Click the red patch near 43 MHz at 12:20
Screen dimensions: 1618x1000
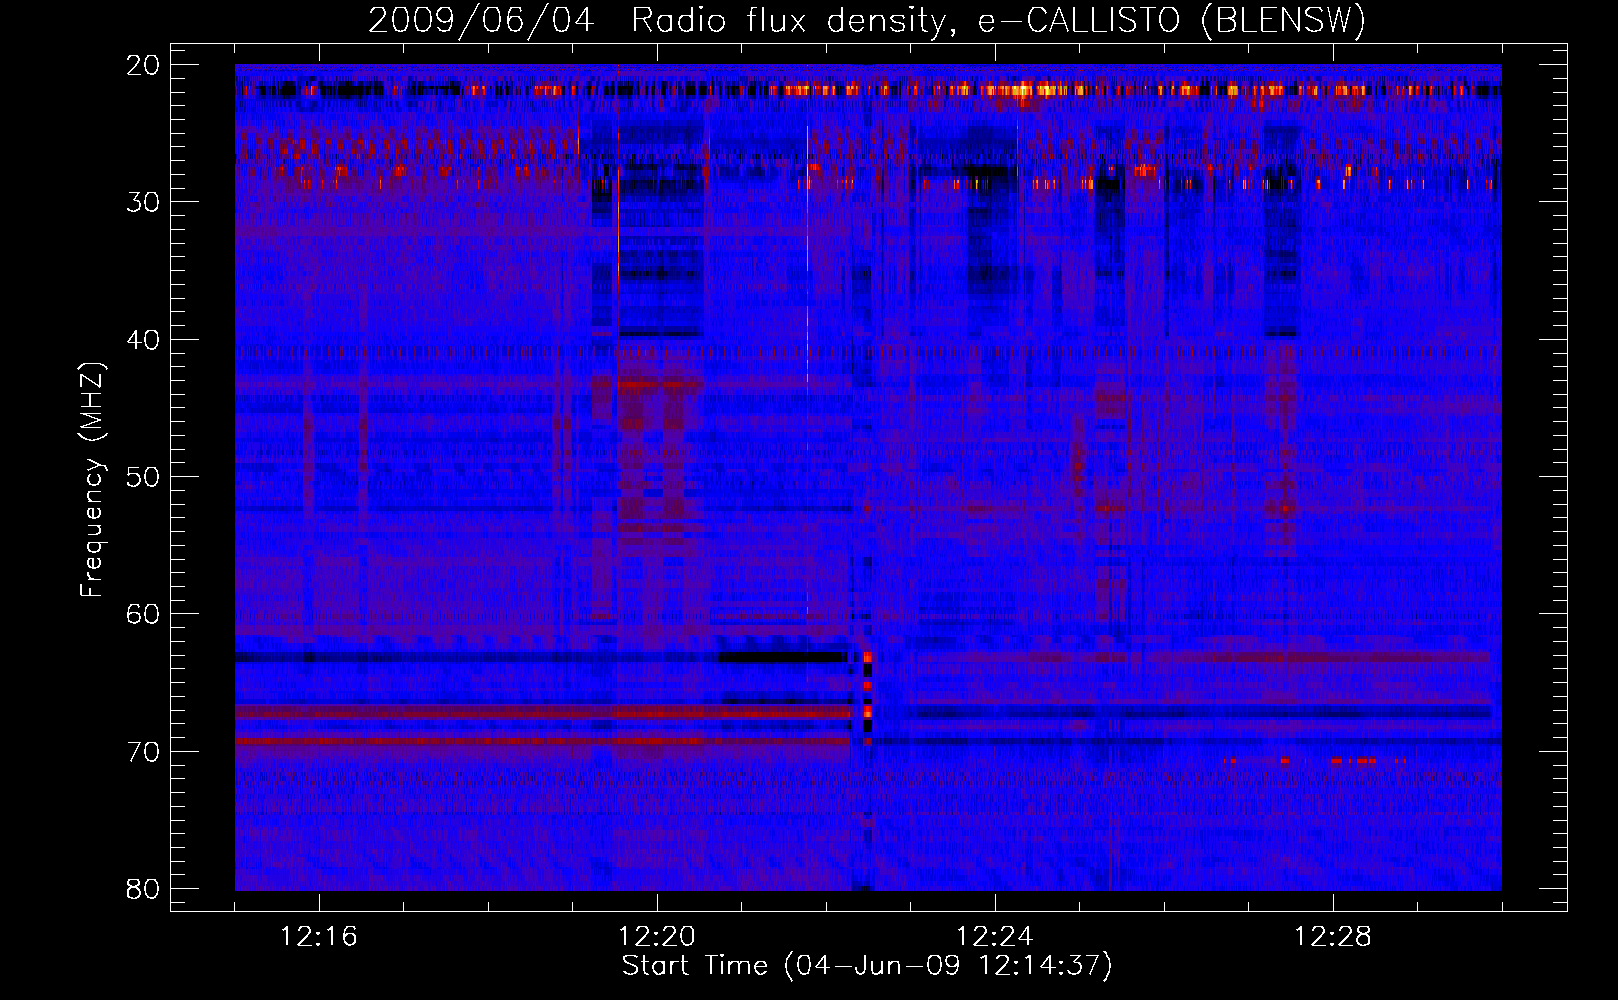tap(660, 384)
